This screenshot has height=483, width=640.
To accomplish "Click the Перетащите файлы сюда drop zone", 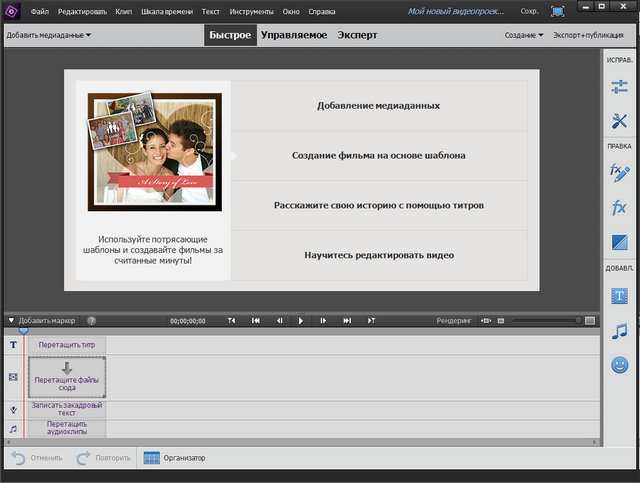I will [66, 377].
